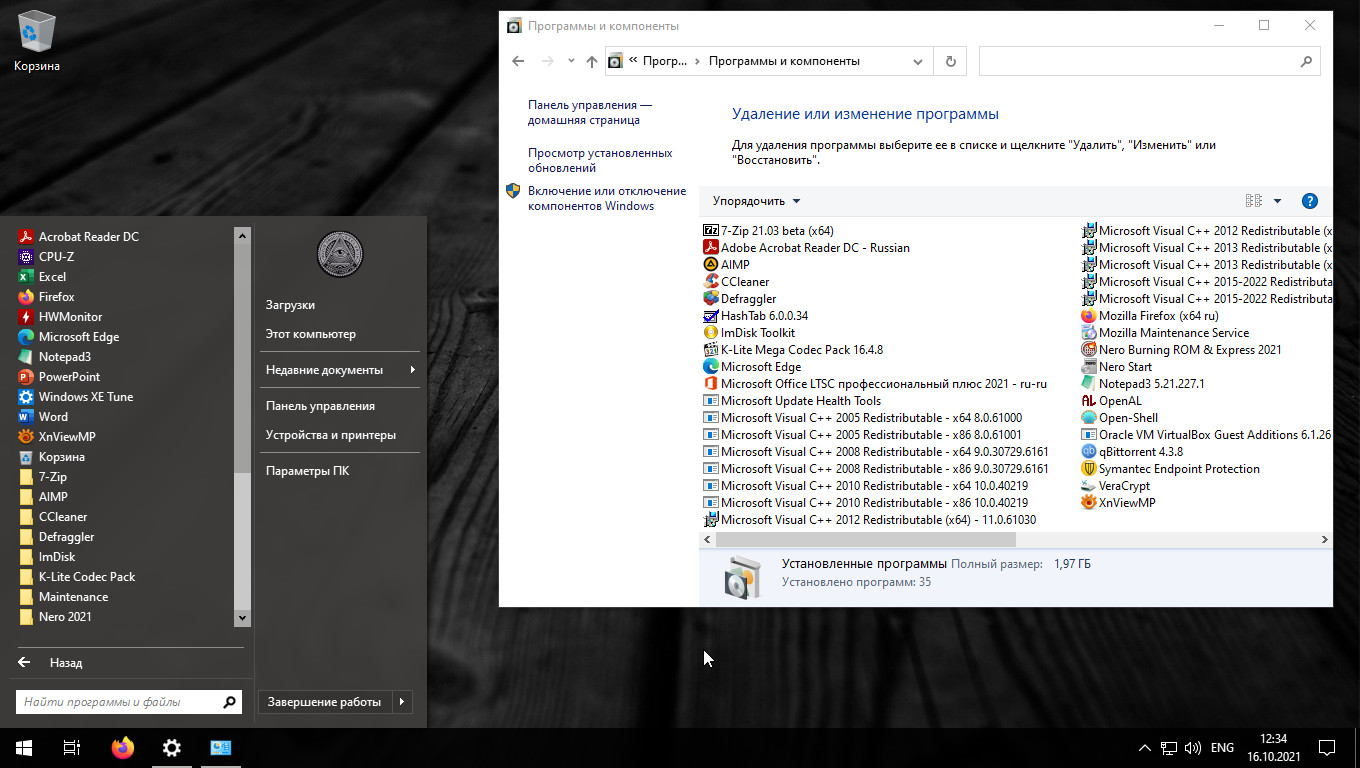
Task: Select Microsoft Office LTSC 2021 ru-ru entry
Action: click(874, 384)
